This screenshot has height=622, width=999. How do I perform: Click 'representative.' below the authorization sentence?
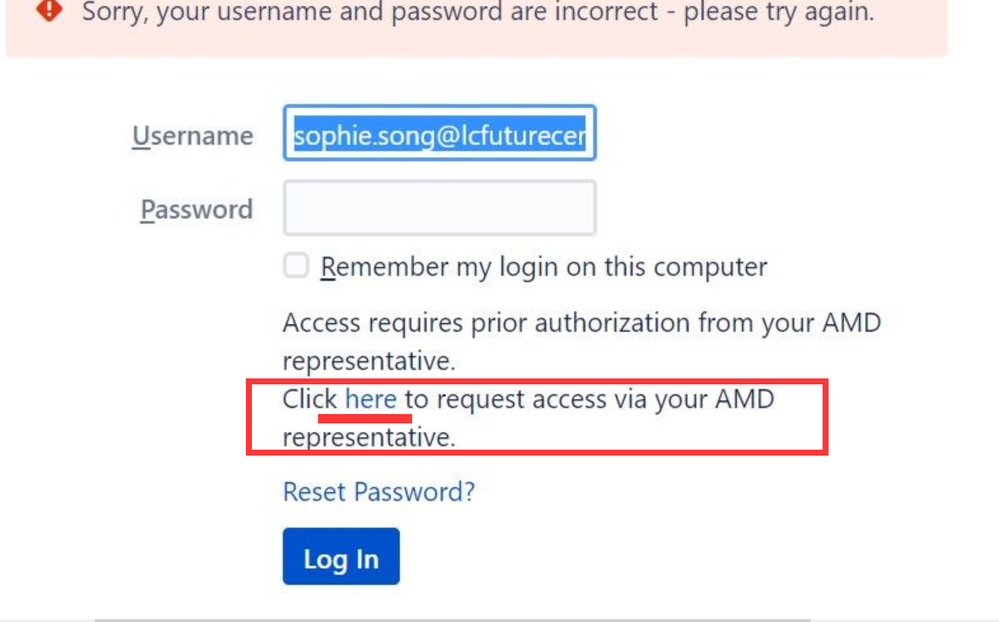(x=370, y=361)
